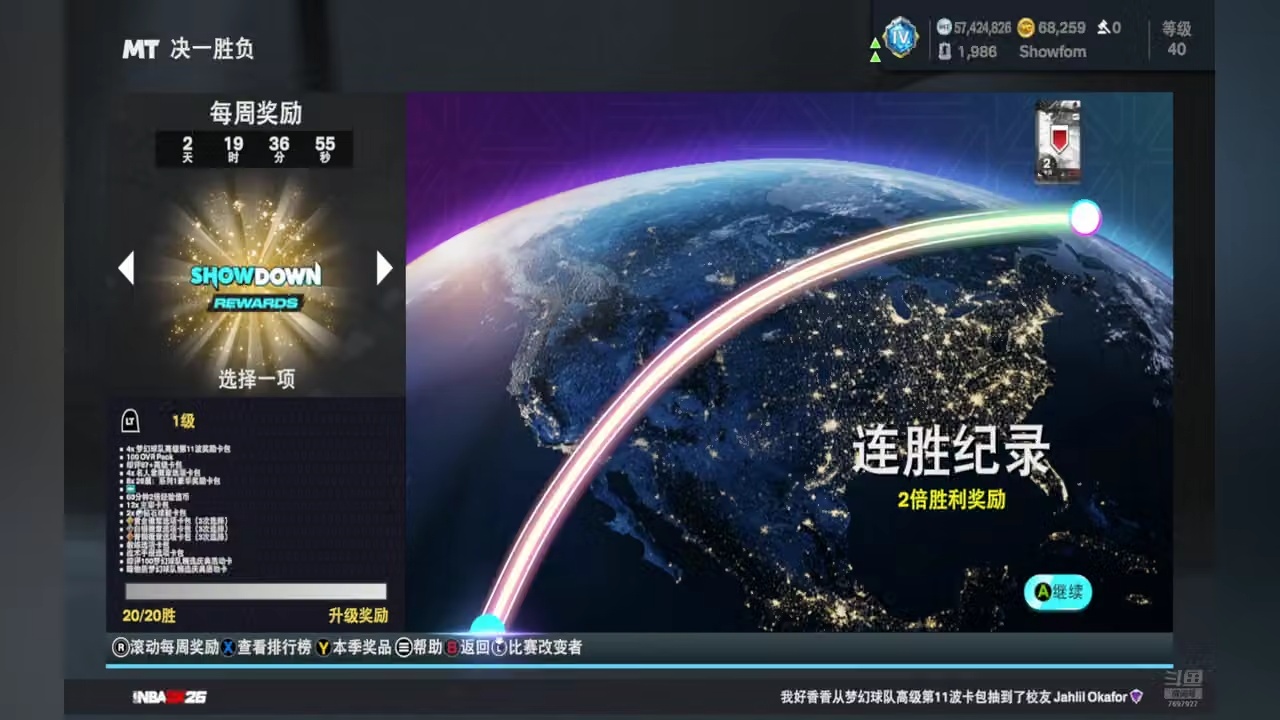Click the X button 查看排行榜 icon
Image resolution: width=1280 pixels, height=720 pixels.
click(228, 647)
